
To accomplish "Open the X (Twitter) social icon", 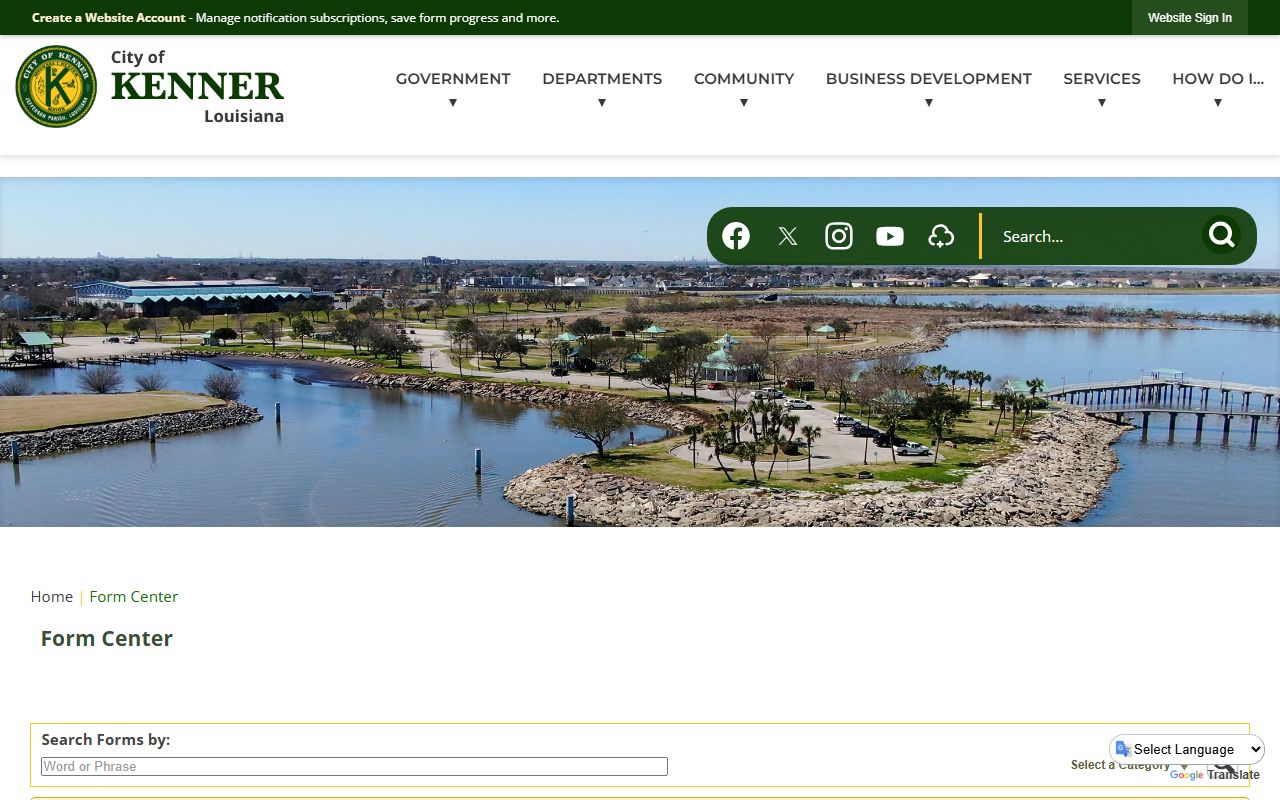I will 788,236.
